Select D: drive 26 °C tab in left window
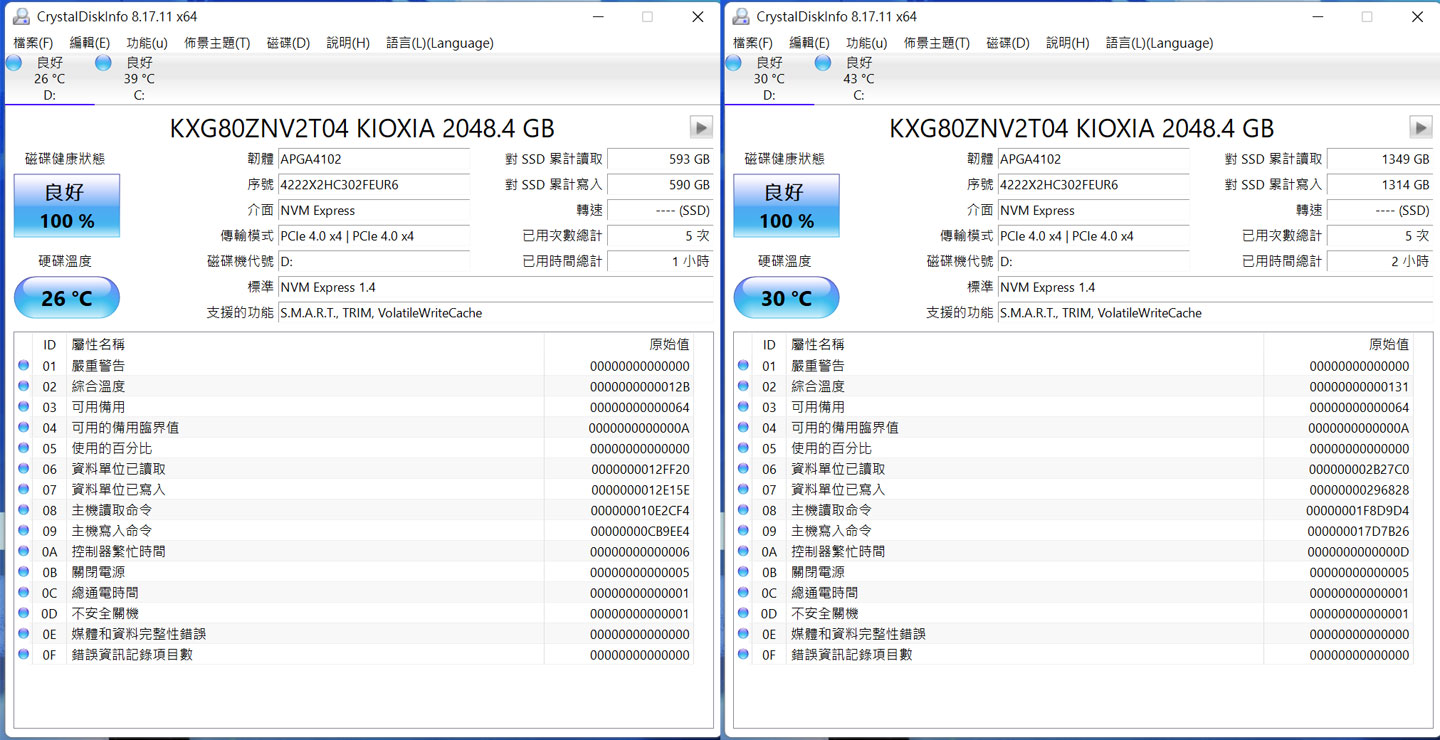The width and height of the screenshot is (1440, 740). (49, 78)
